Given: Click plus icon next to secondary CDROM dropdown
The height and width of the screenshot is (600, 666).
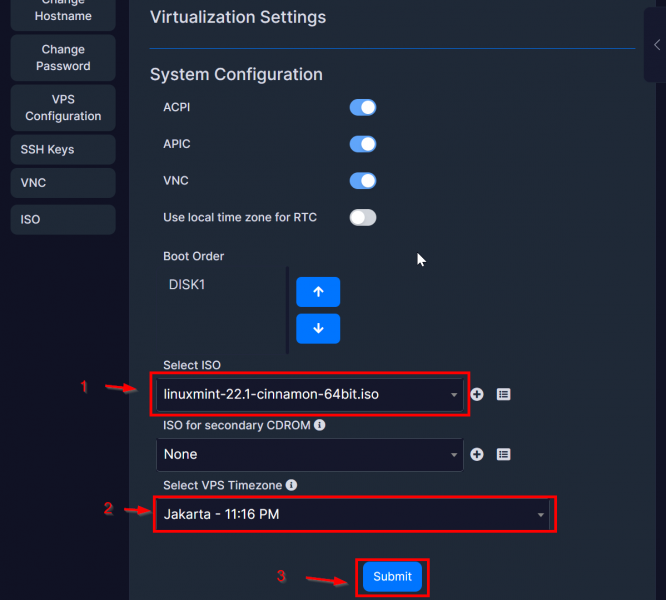Looking at the screenshot, I should click(x=477, y=454).
